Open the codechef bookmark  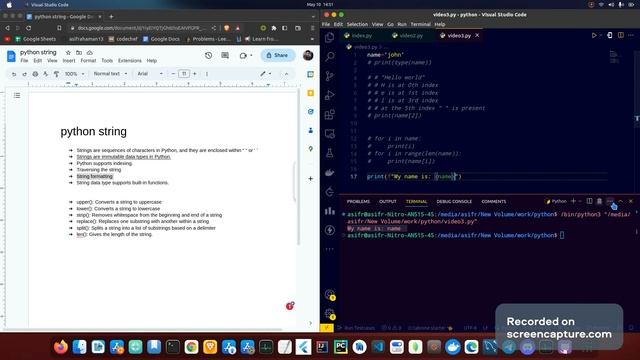(123, 39)
